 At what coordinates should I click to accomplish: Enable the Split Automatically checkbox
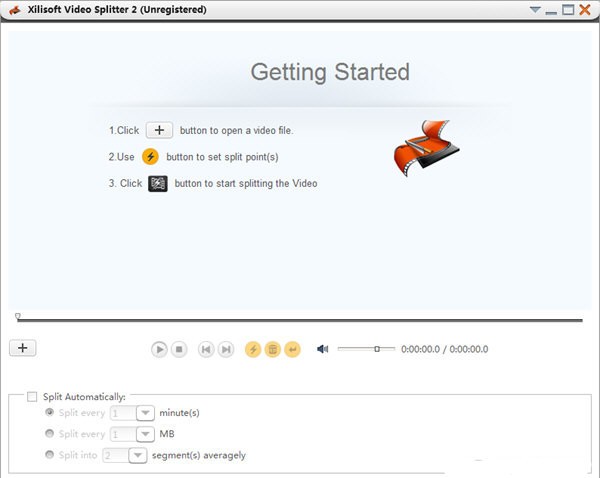(33, 397)
